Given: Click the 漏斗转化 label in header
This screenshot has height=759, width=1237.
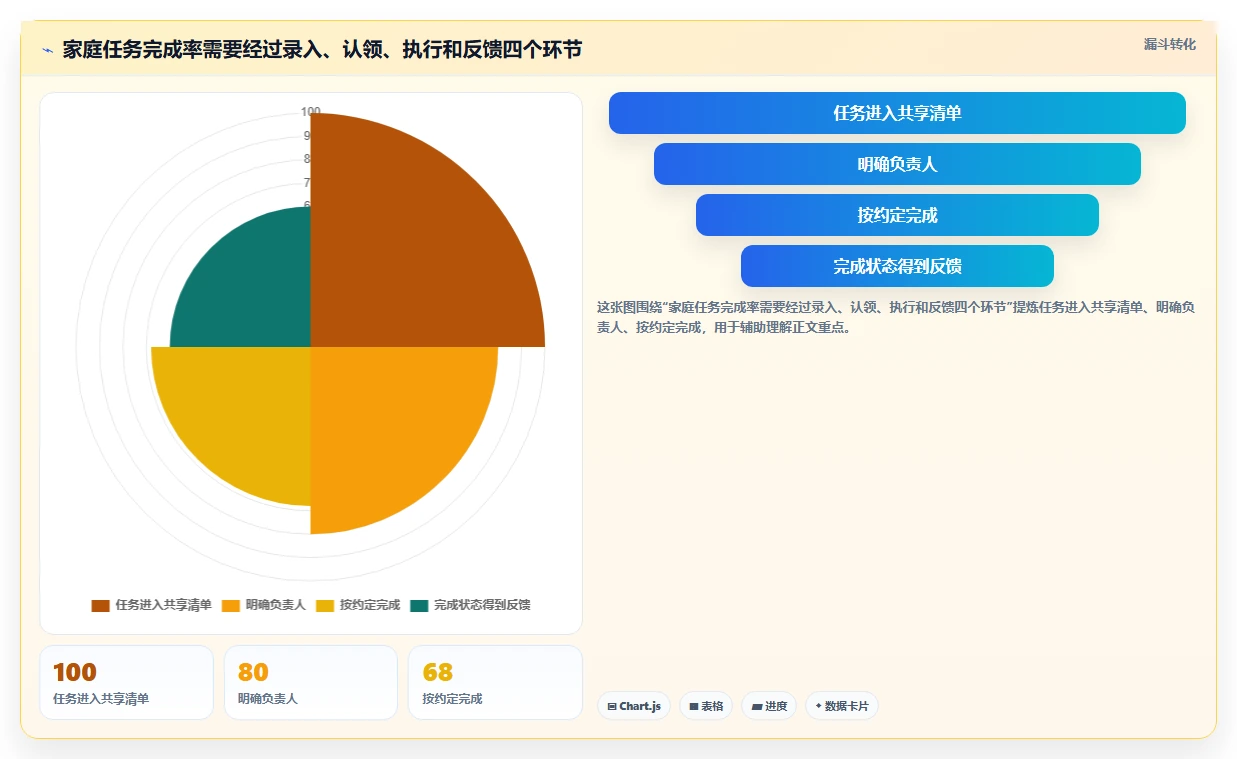Looking at the screenshot, I should (1169, 45).
